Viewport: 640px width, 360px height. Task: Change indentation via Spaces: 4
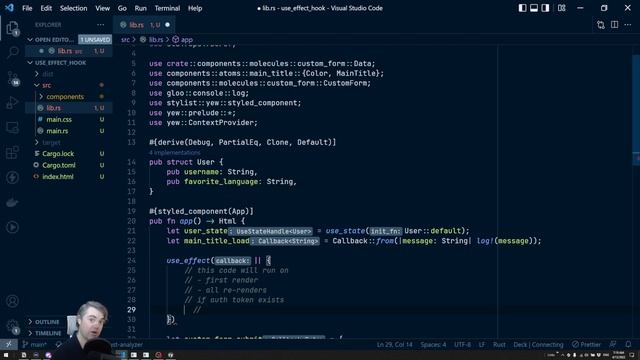click(433, 344)
